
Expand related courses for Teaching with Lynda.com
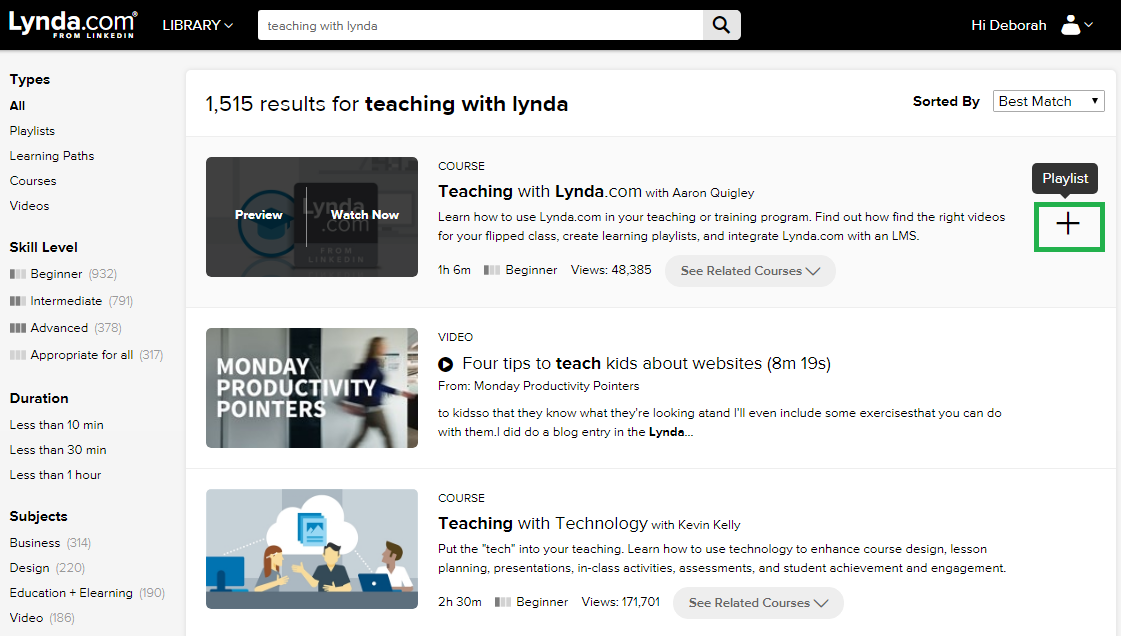click(750, 271)
